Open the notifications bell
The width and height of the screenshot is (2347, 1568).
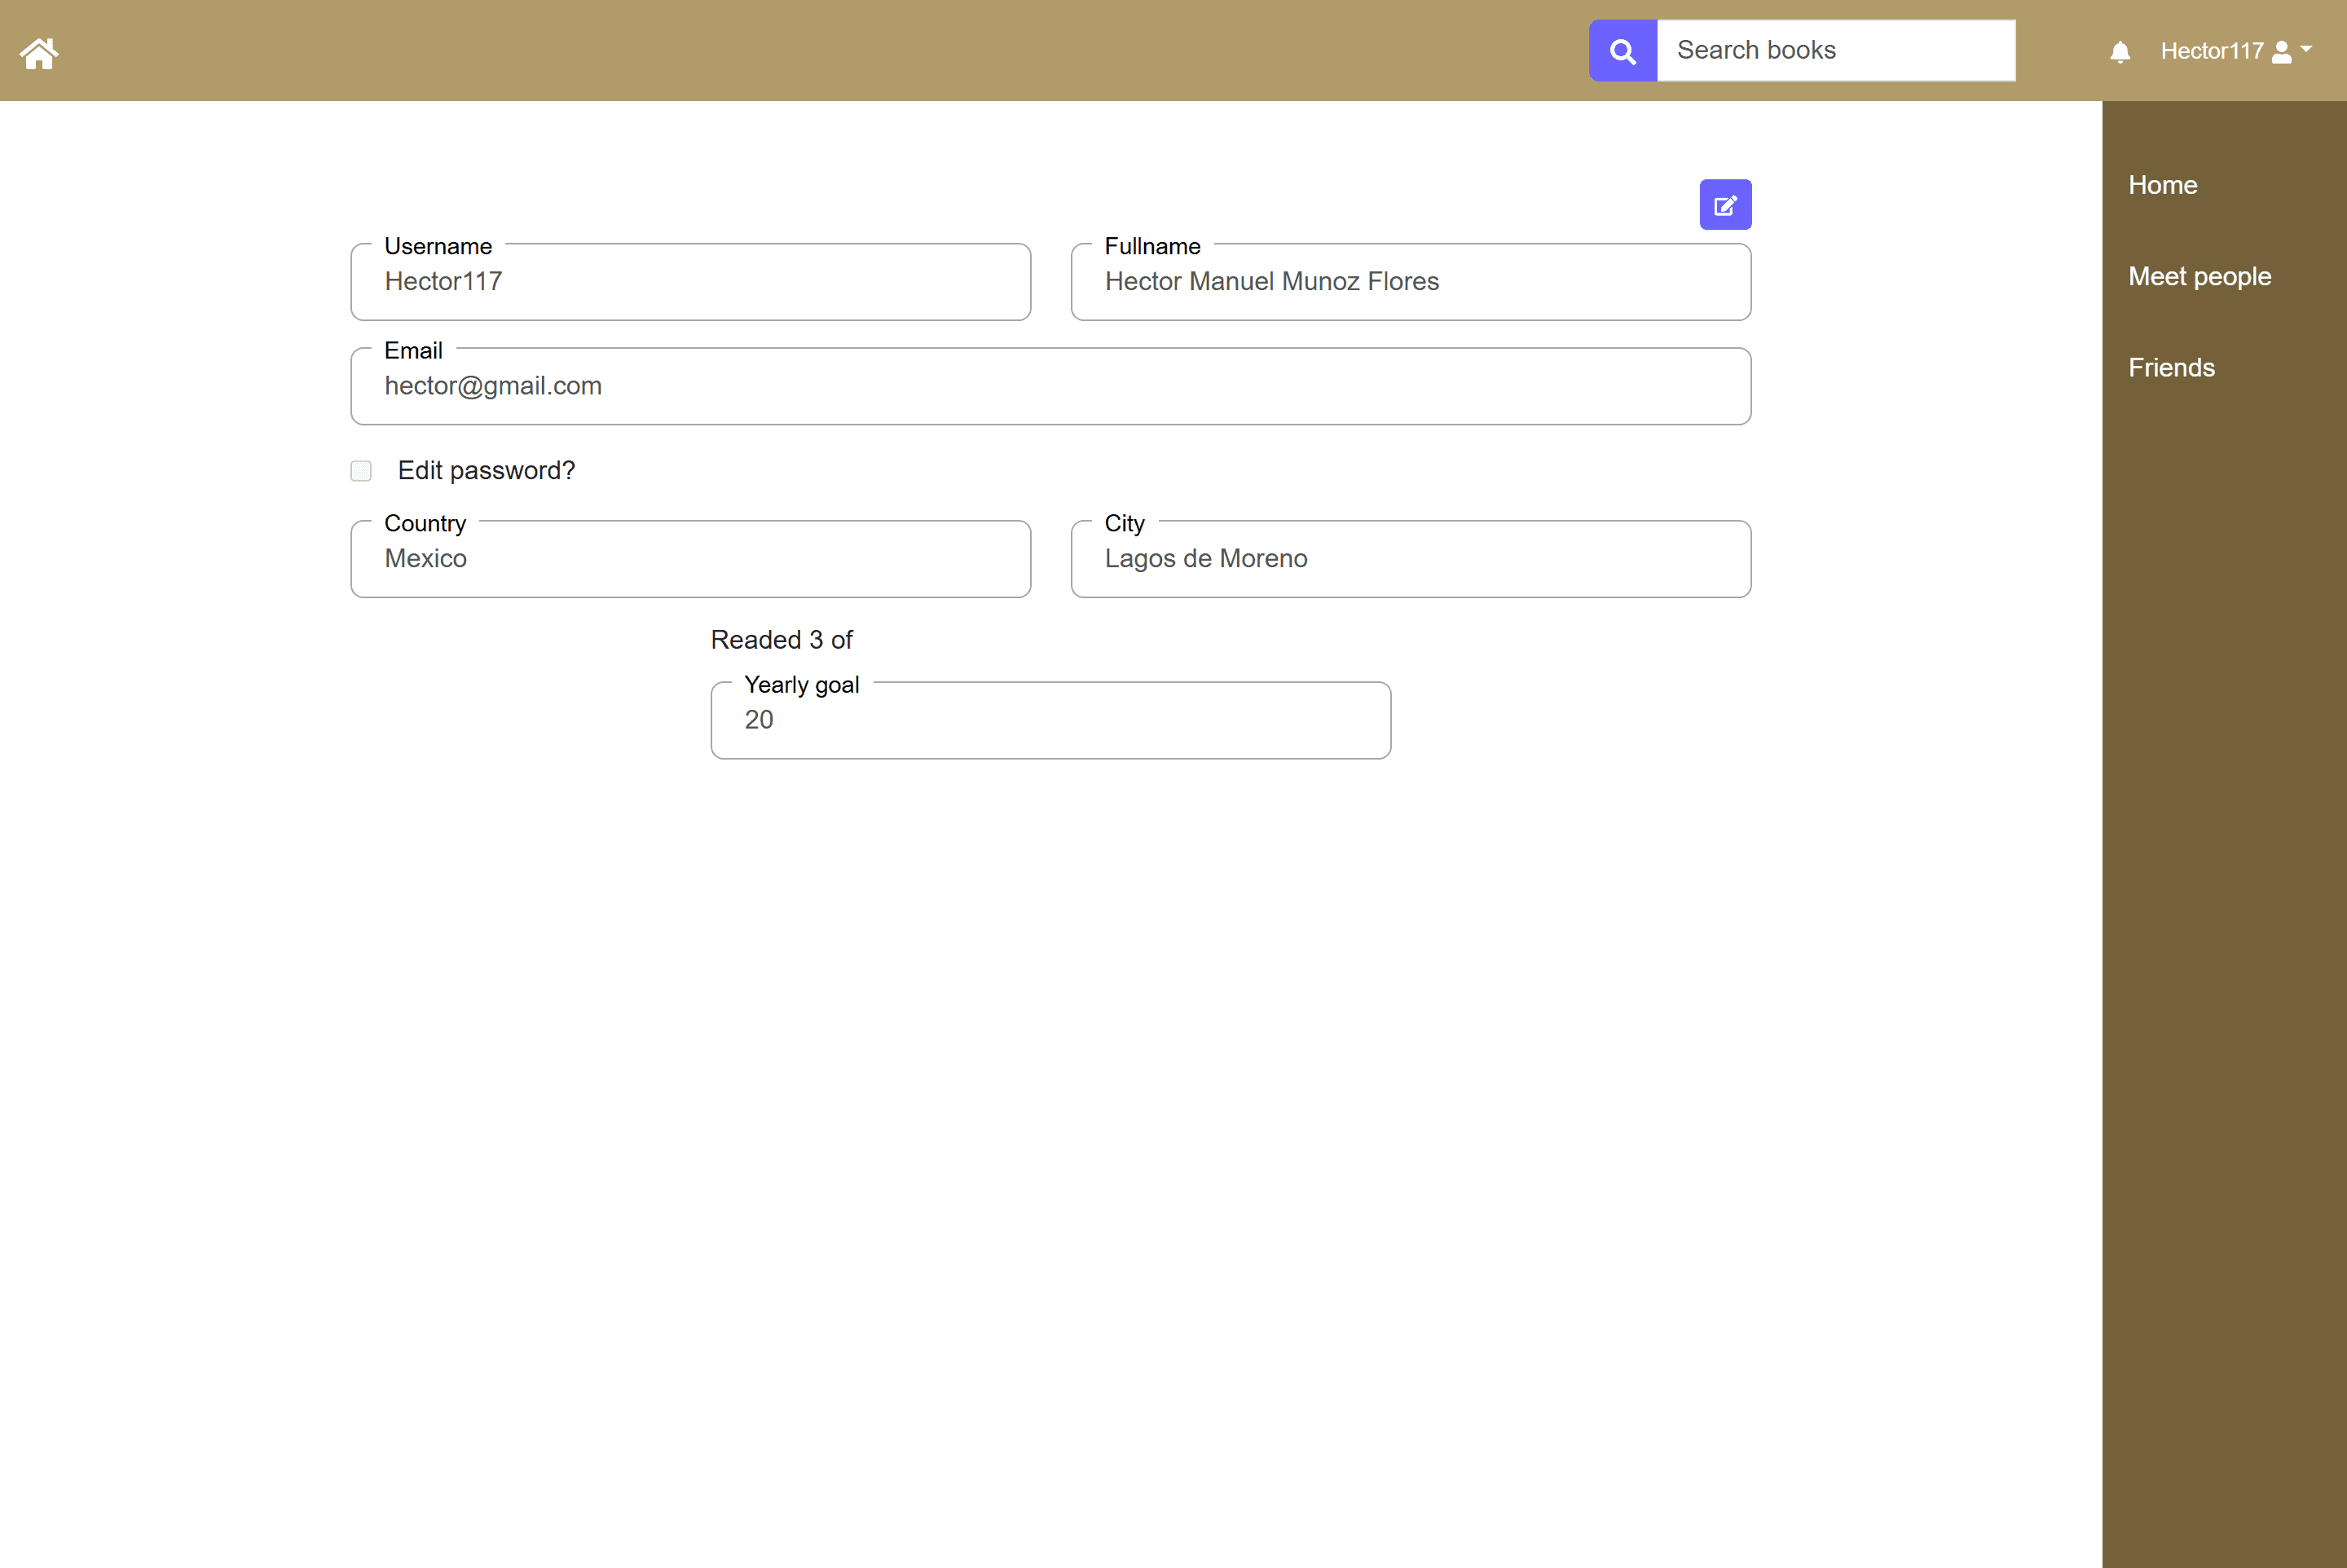pyautogui.click(x=2120, y=52)
